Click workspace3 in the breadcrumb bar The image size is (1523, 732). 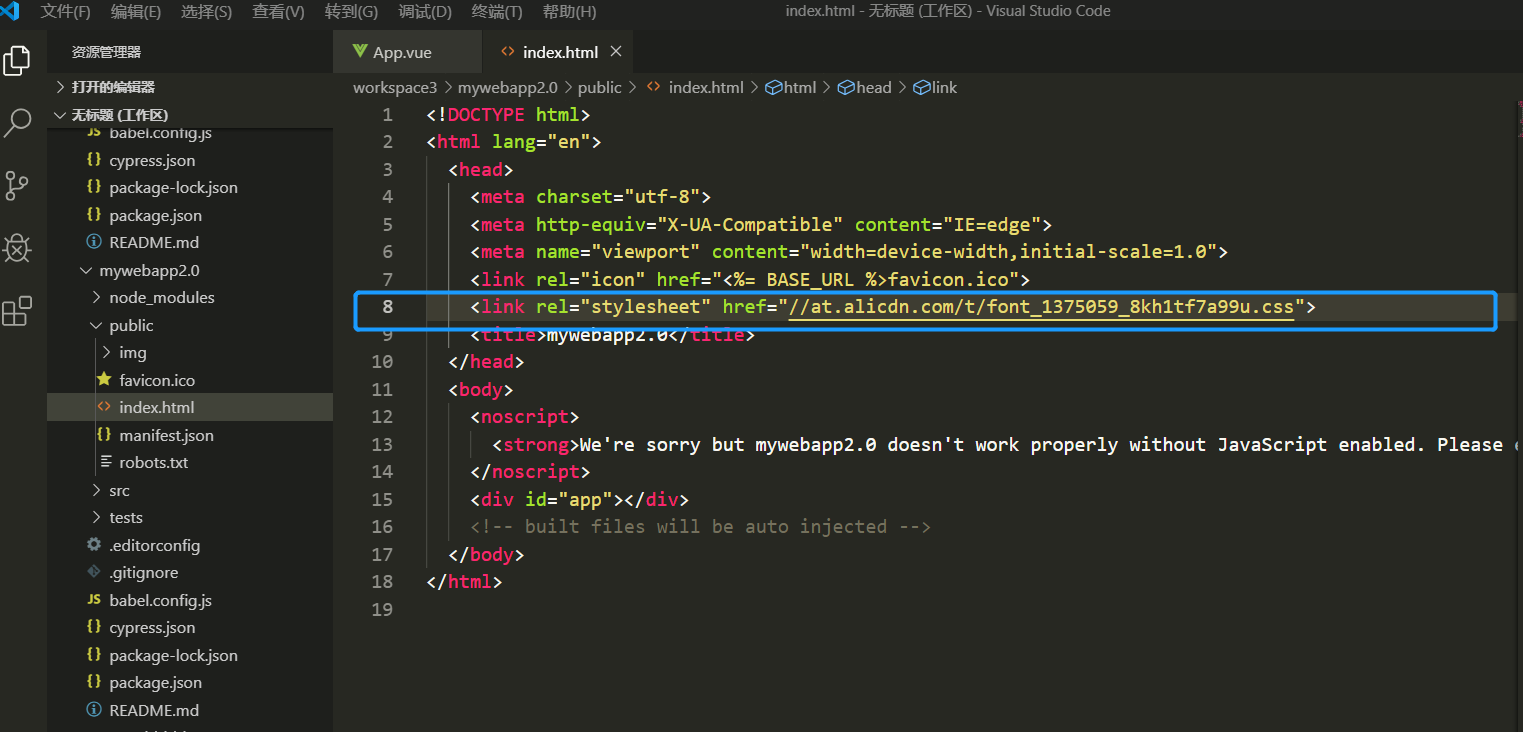coord(395,87)
